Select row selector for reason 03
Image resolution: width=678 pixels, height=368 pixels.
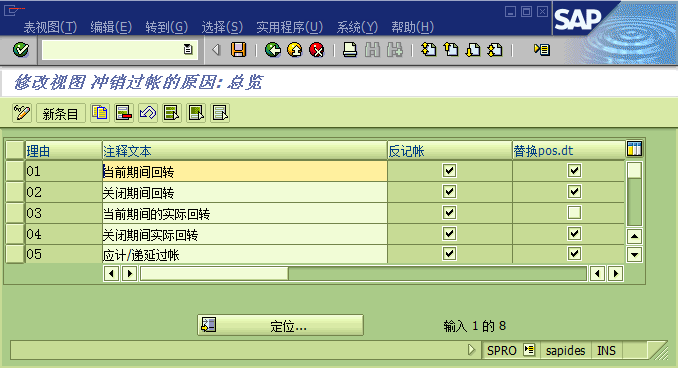(x=15, y=213)
